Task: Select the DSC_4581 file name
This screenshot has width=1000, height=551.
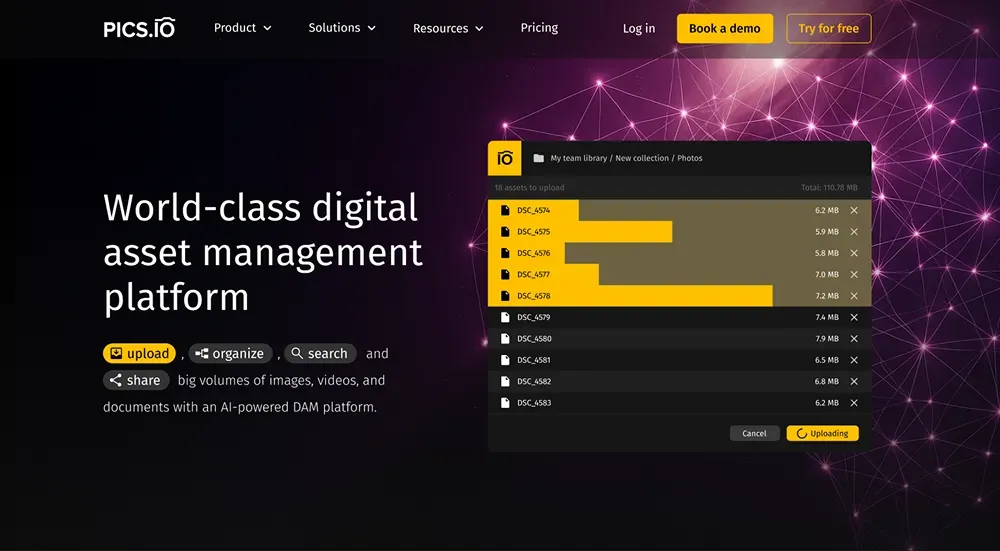Action: pos(534,360)
